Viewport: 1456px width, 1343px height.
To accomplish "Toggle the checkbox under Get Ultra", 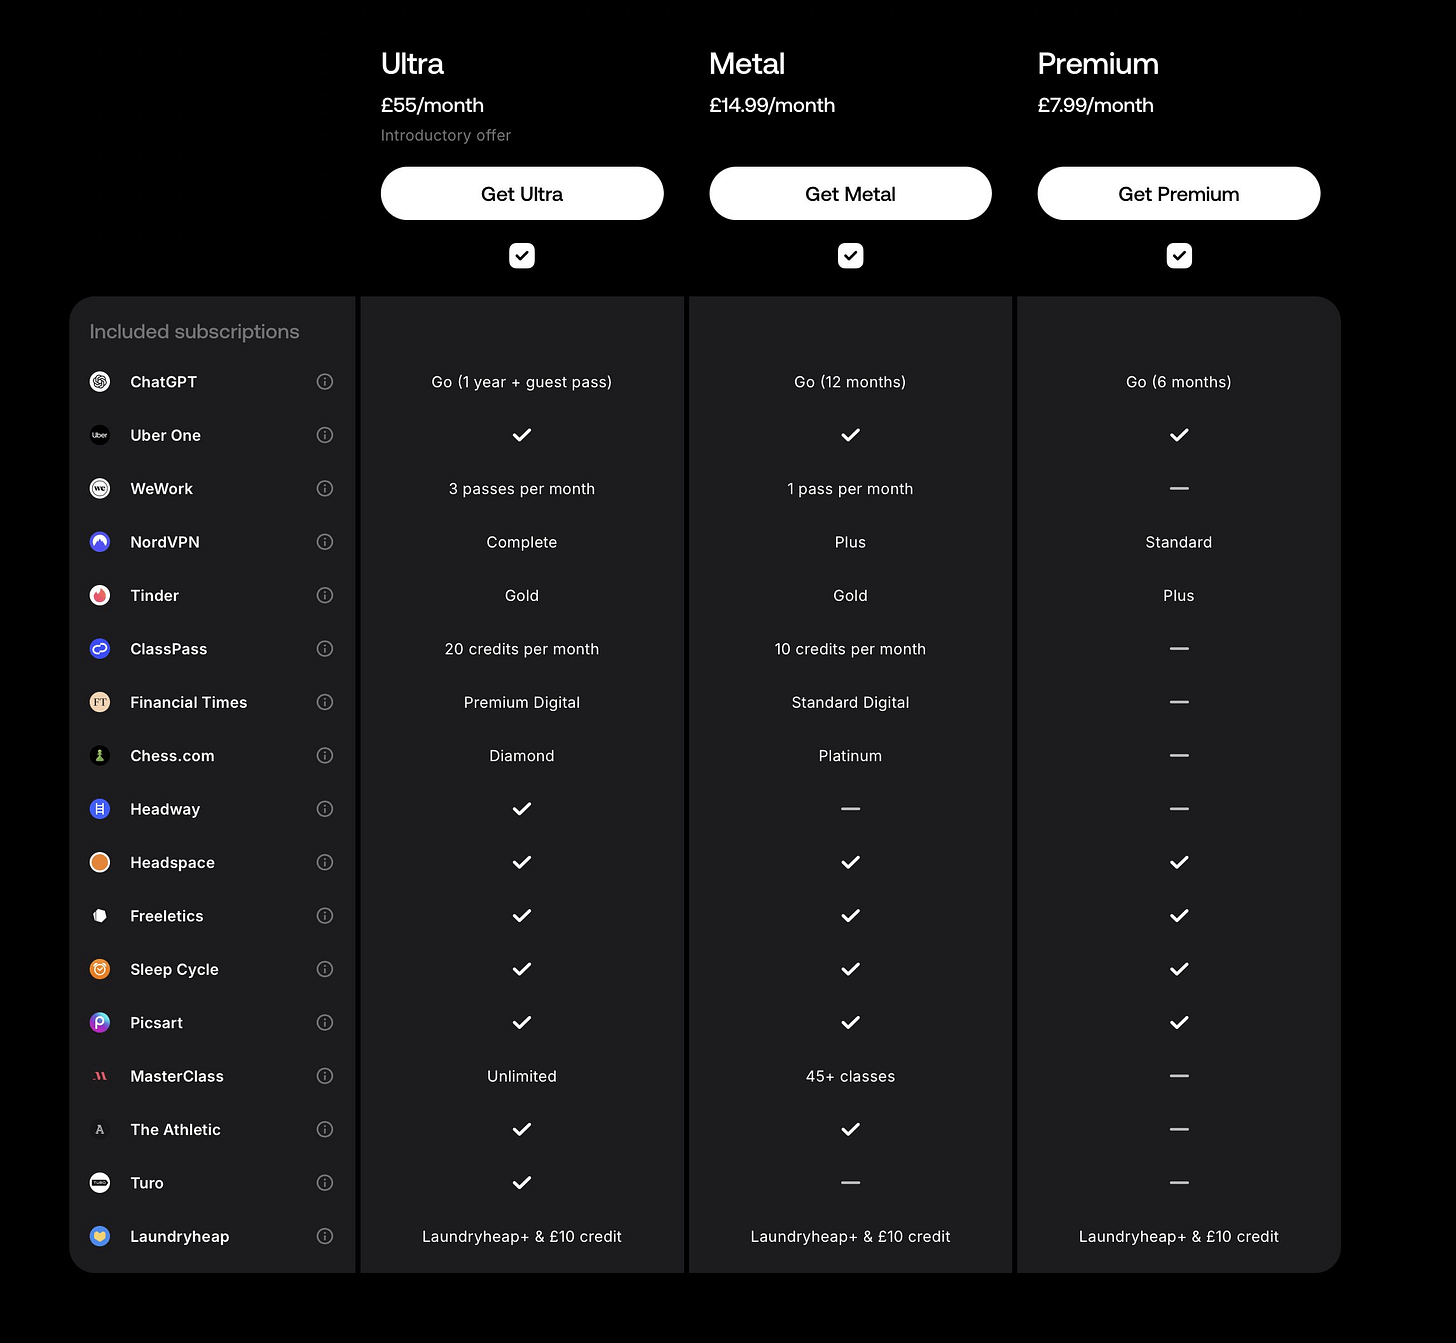I will (x=522, y=256).
